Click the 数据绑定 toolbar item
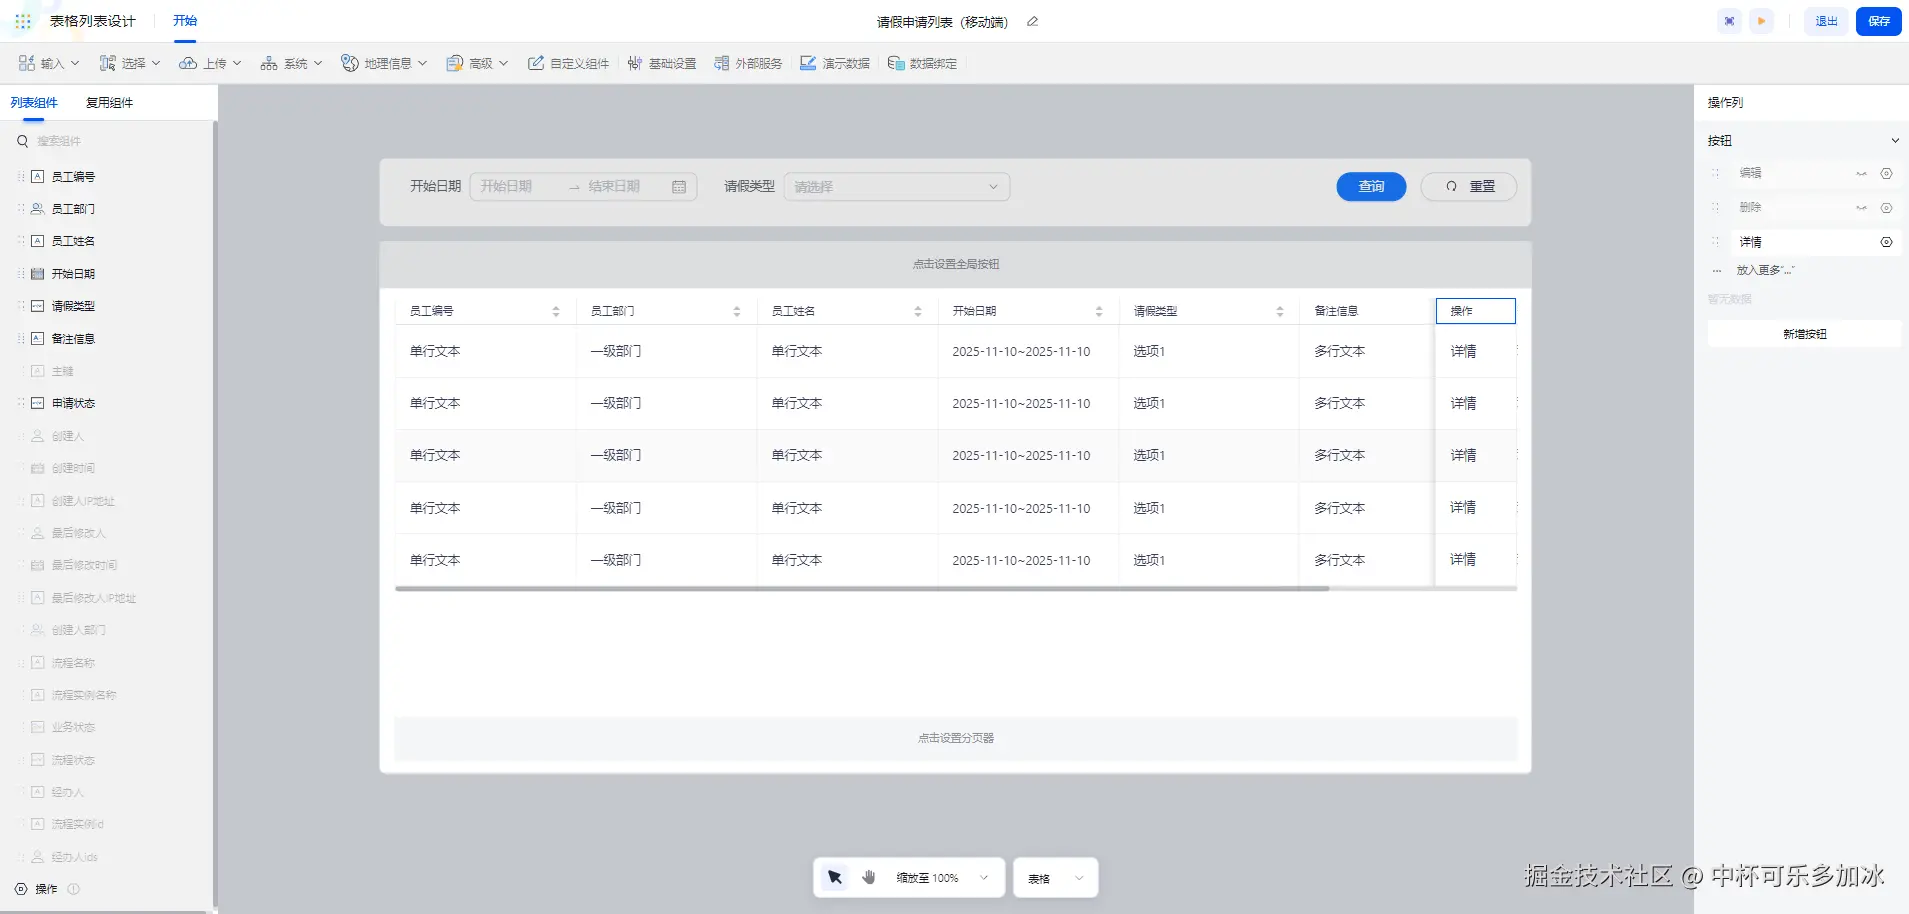Viewport: 1909px width, 914px height. (922, 63)
